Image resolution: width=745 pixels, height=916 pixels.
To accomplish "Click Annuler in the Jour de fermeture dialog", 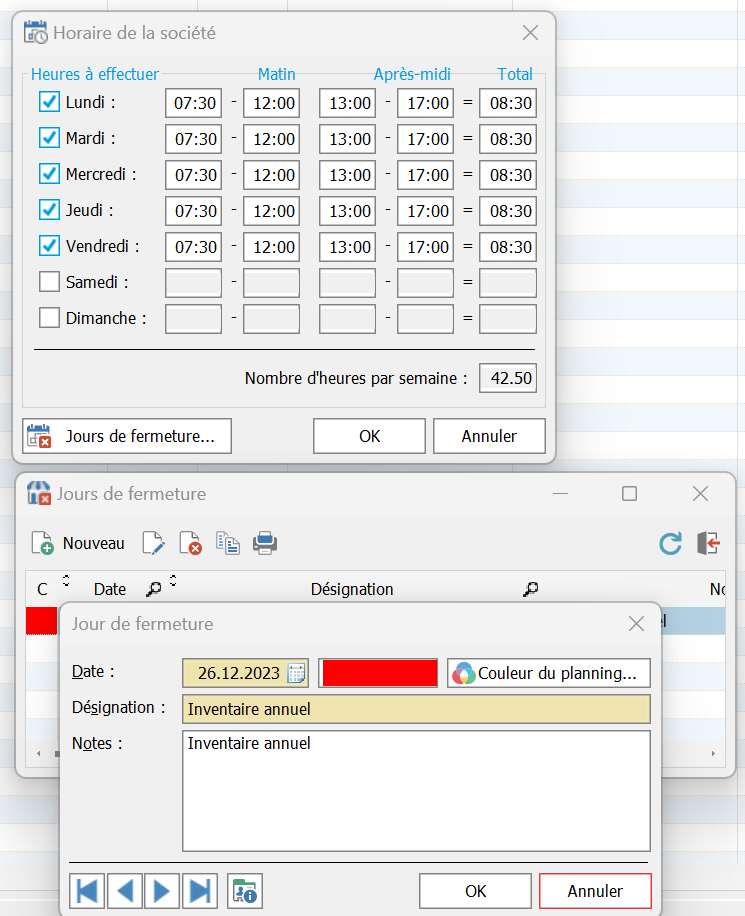I will [x=595, y=891].
